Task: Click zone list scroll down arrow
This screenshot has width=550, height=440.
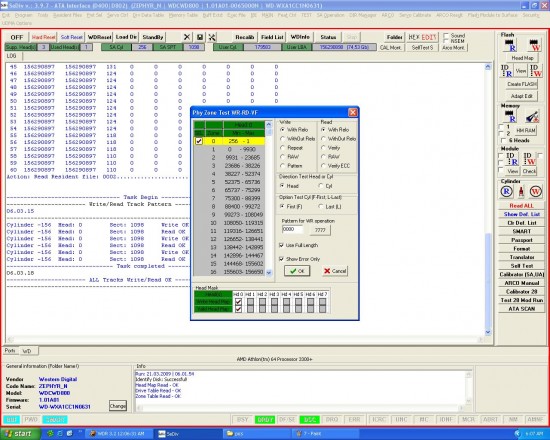Action: (269, 272)
